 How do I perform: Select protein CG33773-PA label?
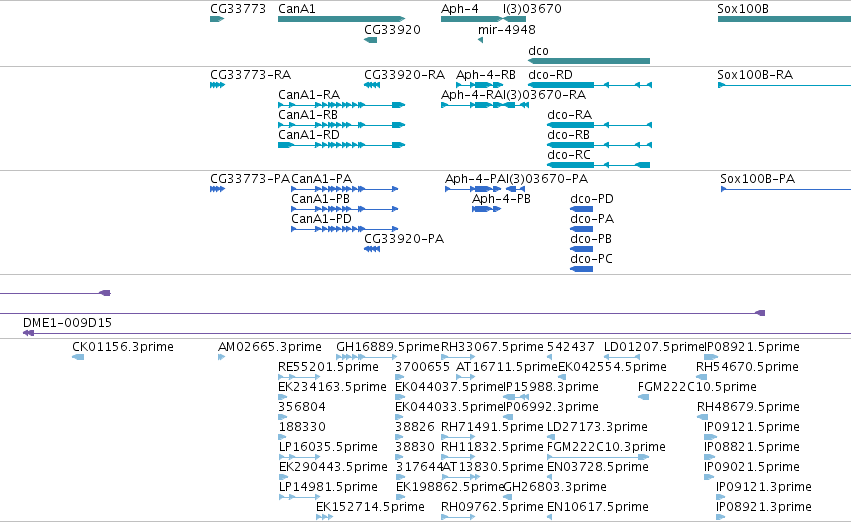pyautogui.click(x=250, y=179)
